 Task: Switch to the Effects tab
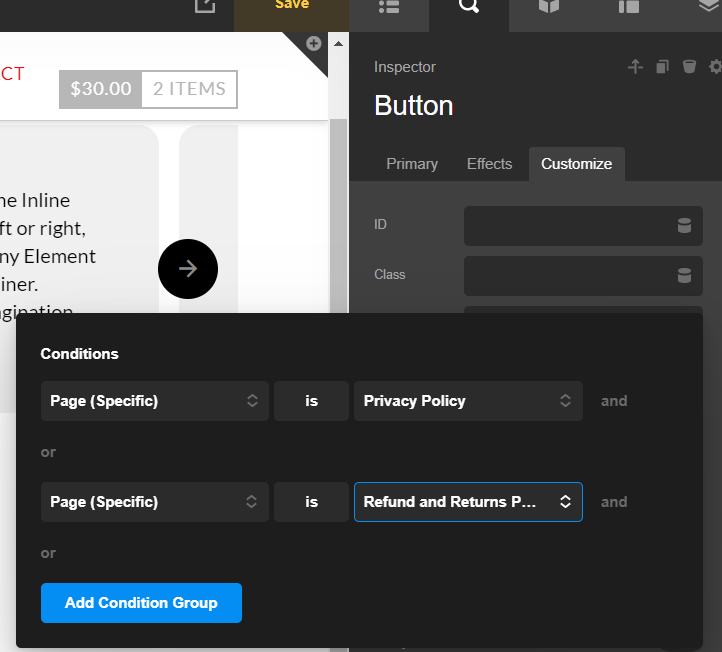coord(489,164)
